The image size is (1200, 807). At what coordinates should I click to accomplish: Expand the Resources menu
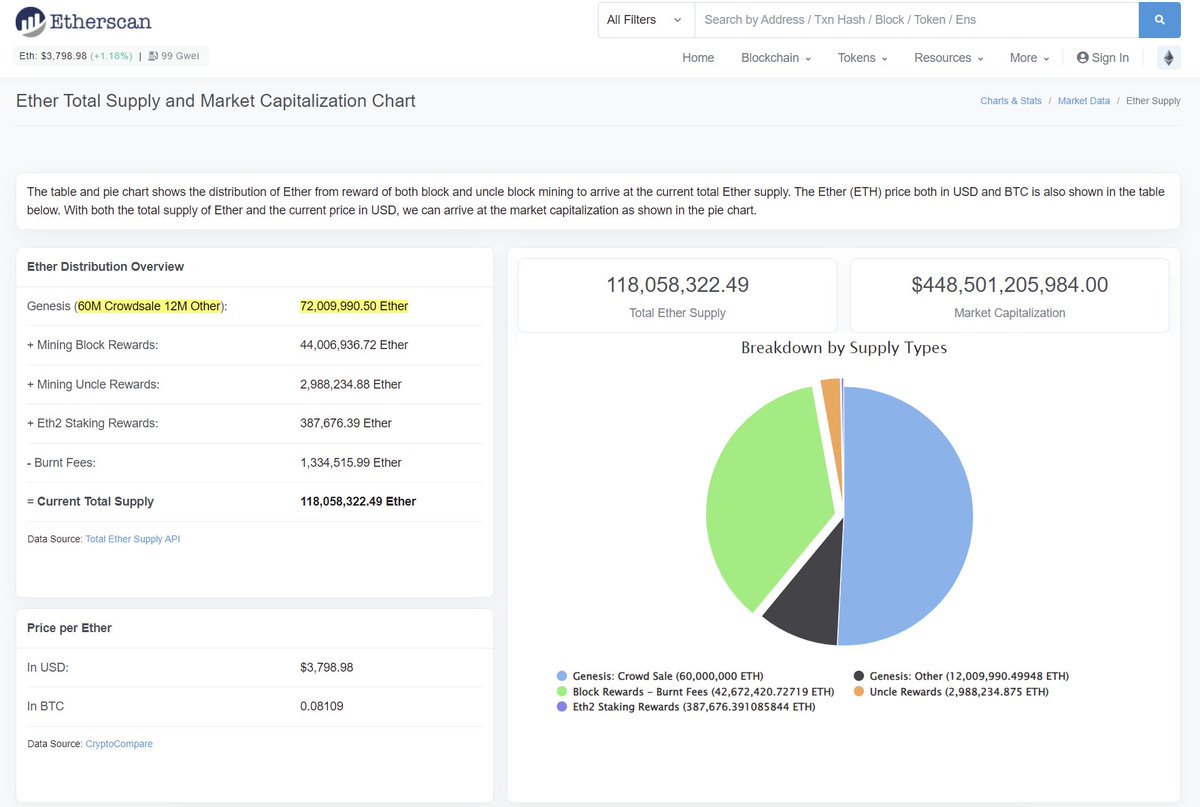949,58
